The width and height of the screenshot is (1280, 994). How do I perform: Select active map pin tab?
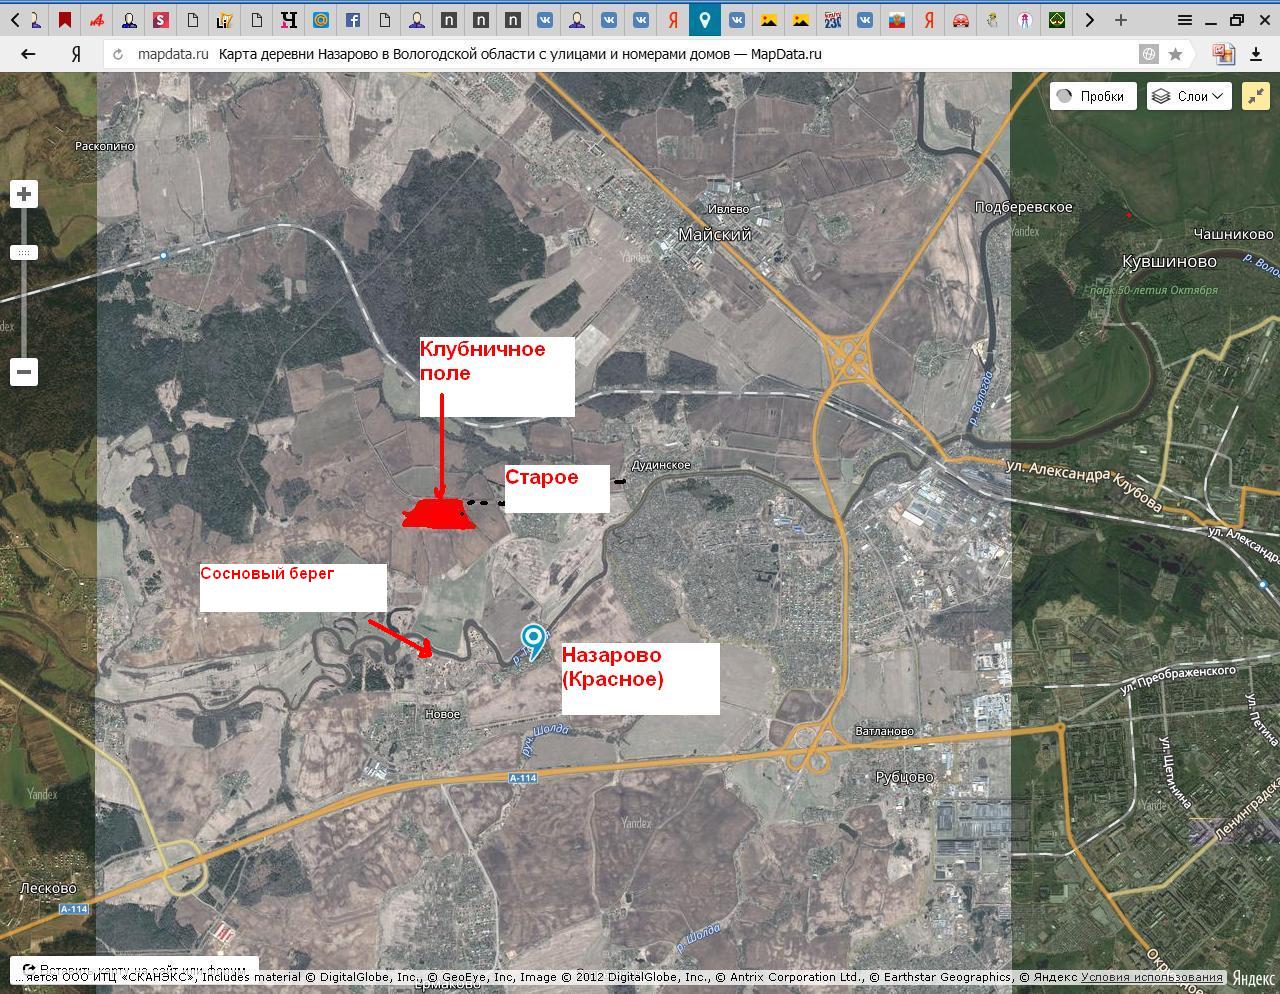pyautogui.click(x=705, y=20)
